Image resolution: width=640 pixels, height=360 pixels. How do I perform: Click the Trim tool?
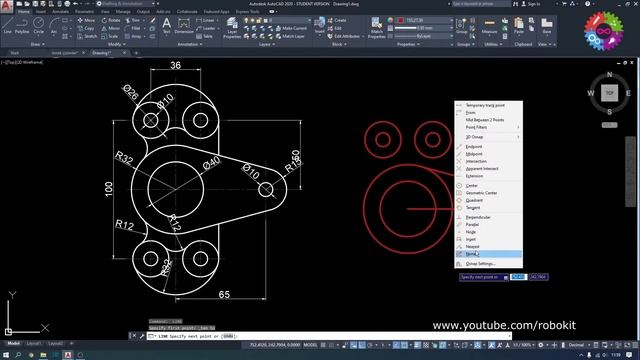click(x=133, y=20)
